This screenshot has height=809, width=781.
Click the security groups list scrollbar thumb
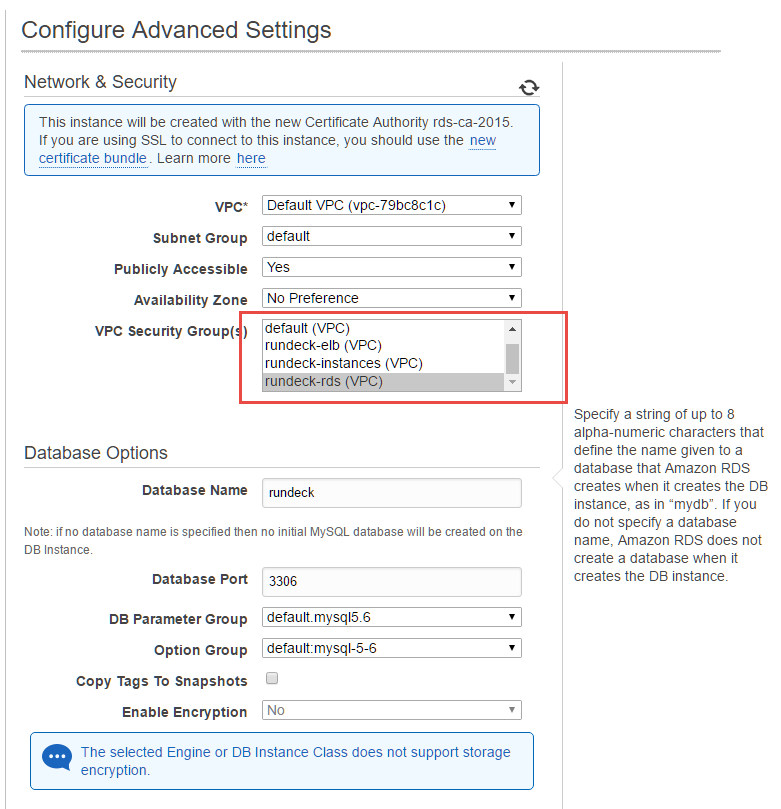pyautogui.click(x=512, y=359)
